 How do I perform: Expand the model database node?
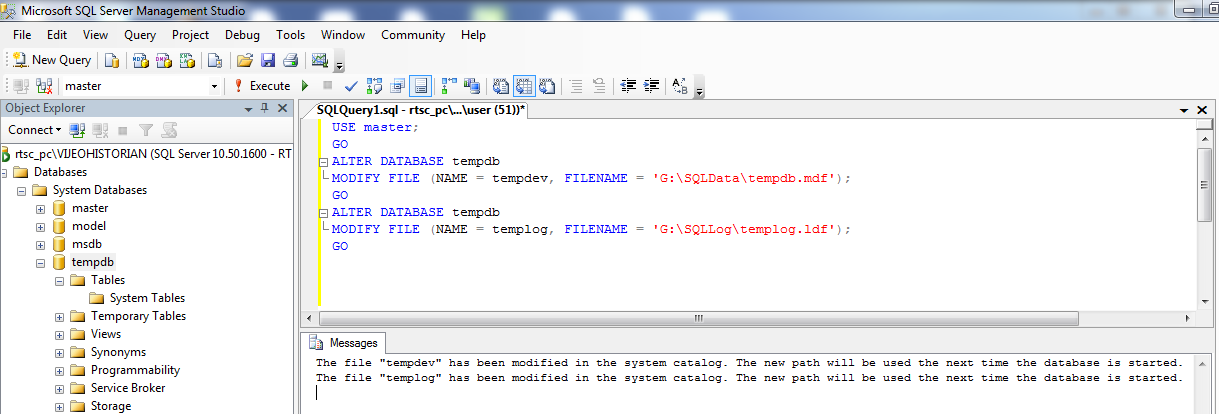coord(41,227)
